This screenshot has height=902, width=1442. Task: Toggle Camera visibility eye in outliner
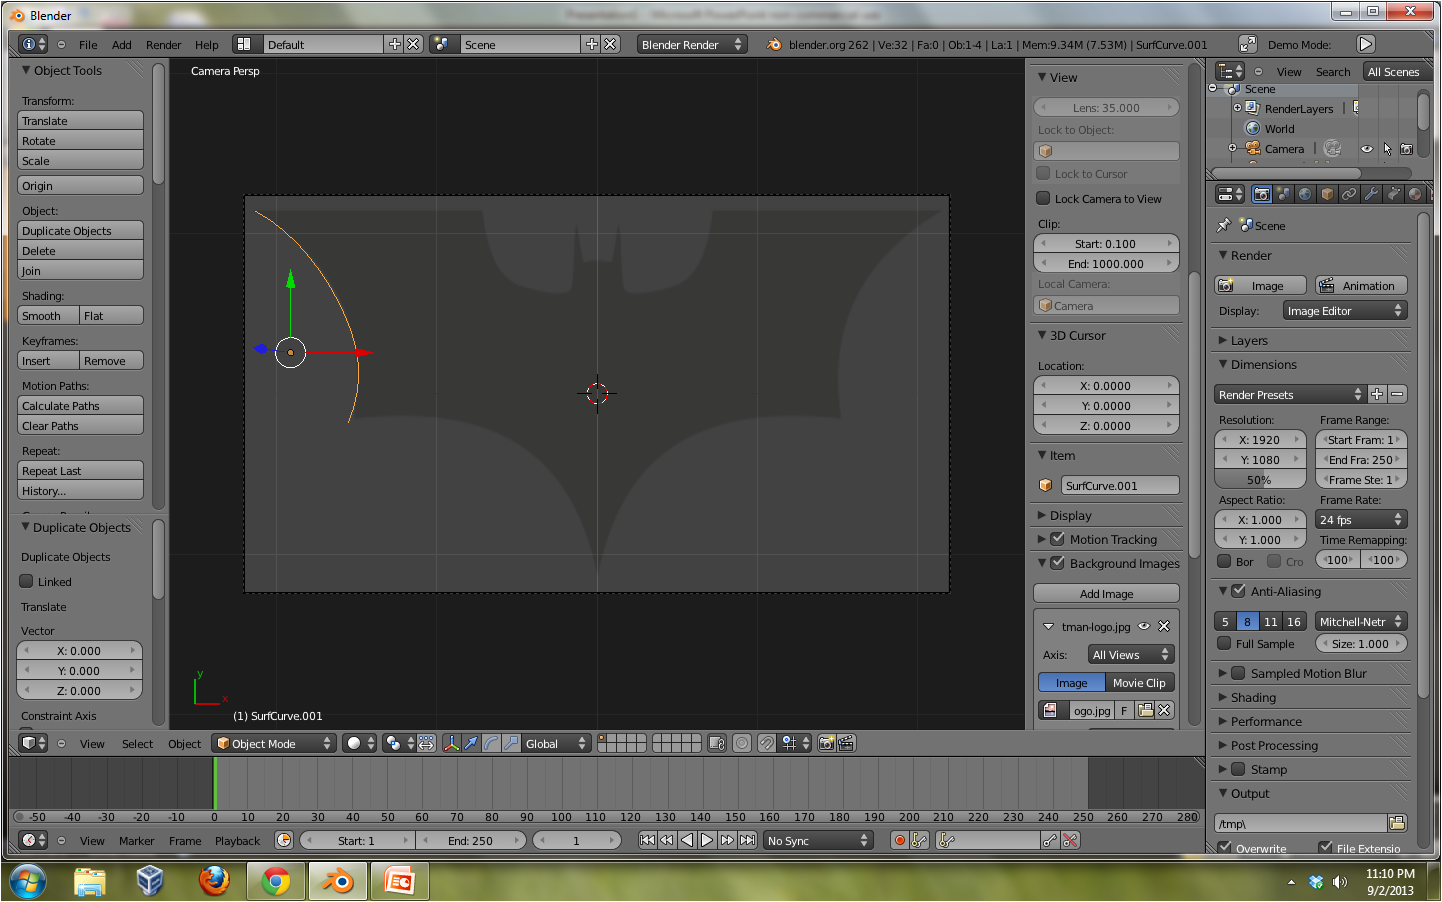[1366, 149]
